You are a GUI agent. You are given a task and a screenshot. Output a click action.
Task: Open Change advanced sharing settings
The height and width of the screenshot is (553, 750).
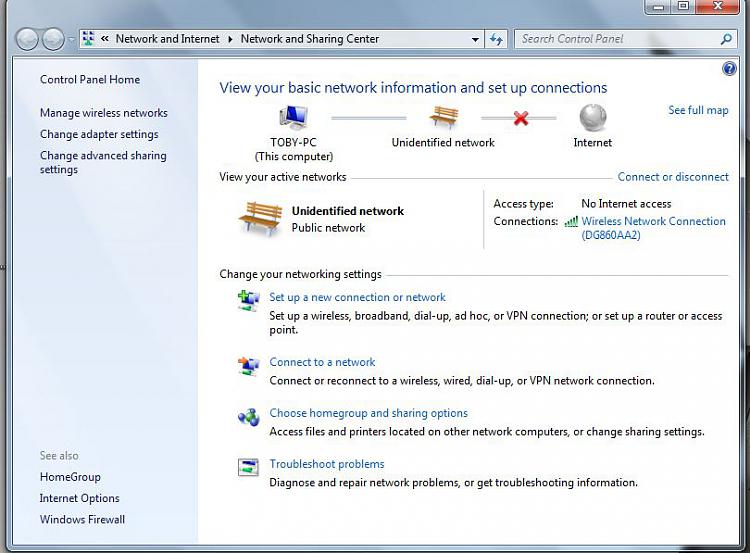[103, 163]
